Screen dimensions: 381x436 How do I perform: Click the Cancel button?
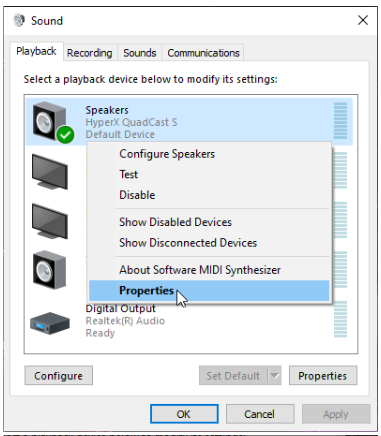click(x=260, y=414)
